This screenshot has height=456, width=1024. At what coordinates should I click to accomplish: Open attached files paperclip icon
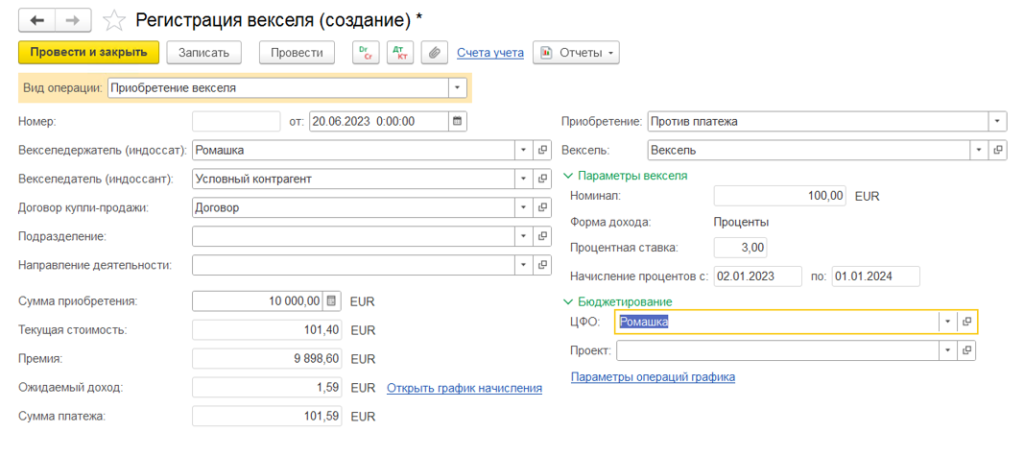coord(433,53)
